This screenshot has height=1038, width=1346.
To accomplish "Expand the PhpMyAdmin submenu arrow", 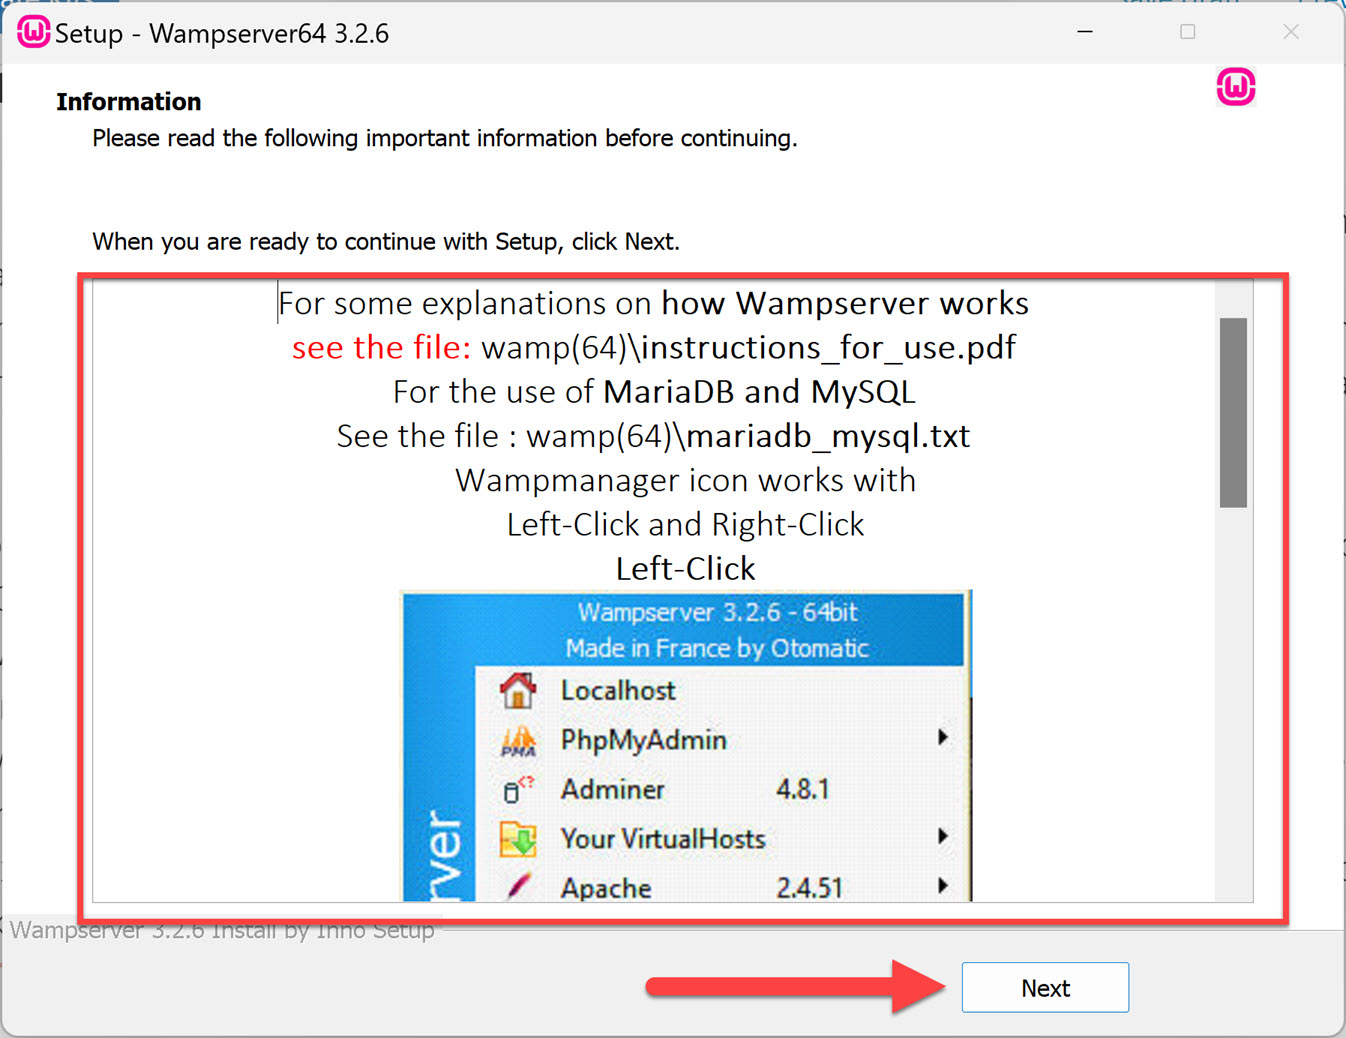I will pos(943,737).
